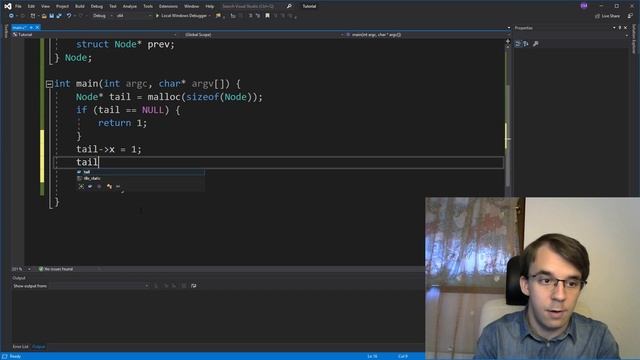Viewport: 640px width, 360px height.
Task: Toggle the orange IntelliSense filter icon
Action: click(109, 187)
